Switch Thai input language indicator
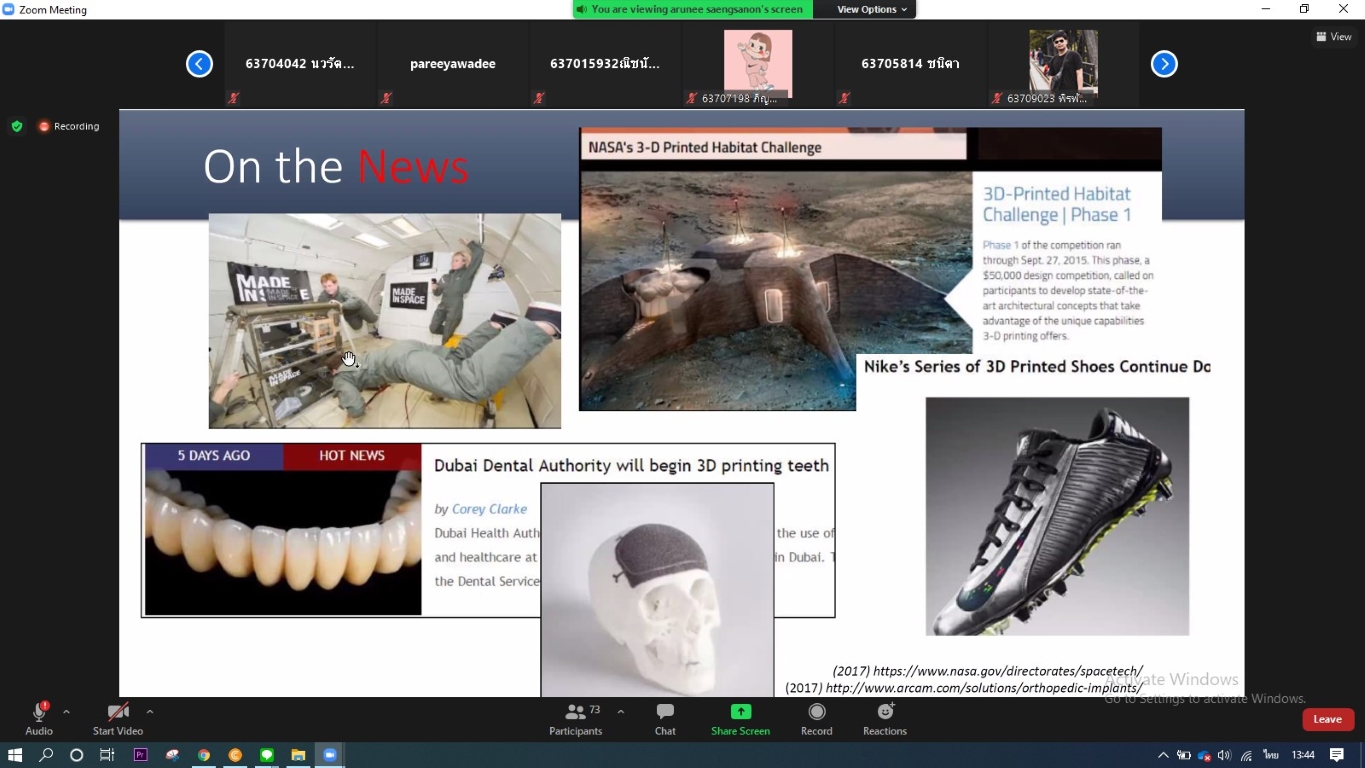 pos(1271,755)
